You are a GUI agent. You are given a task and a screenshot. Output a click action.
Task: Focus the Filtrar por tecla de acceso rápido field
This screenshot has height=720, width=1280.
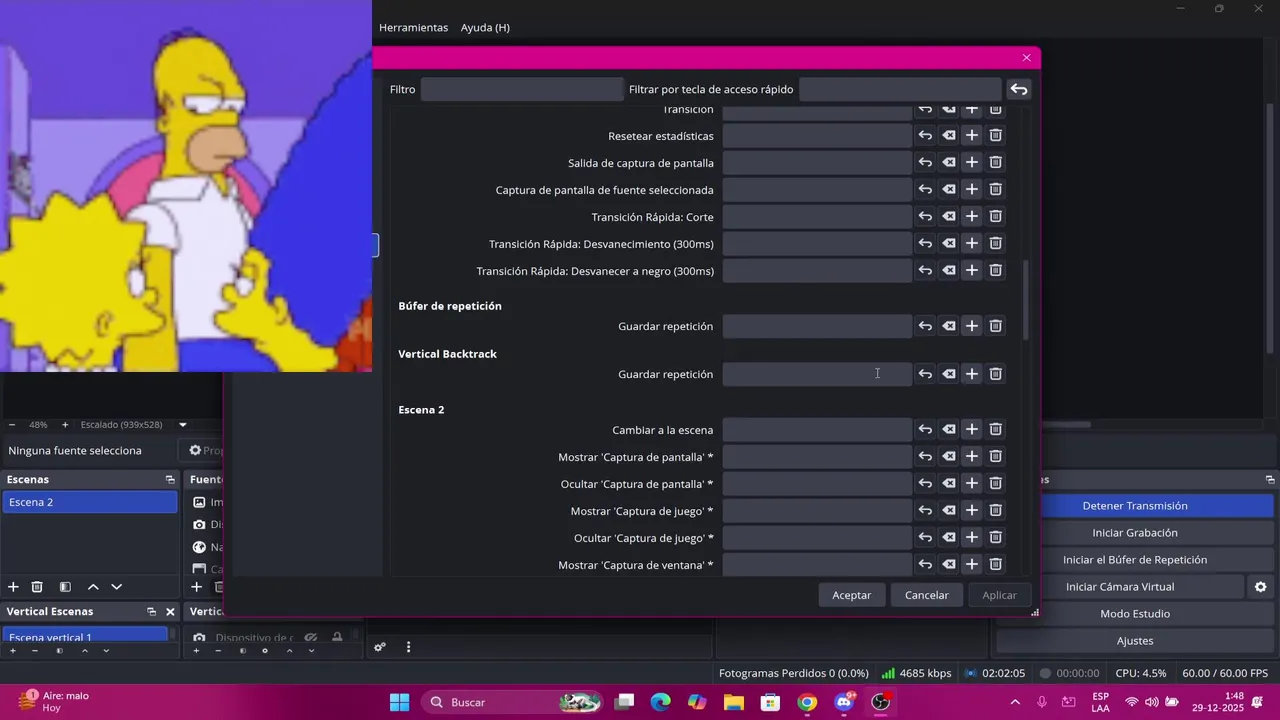click(900, 89)
